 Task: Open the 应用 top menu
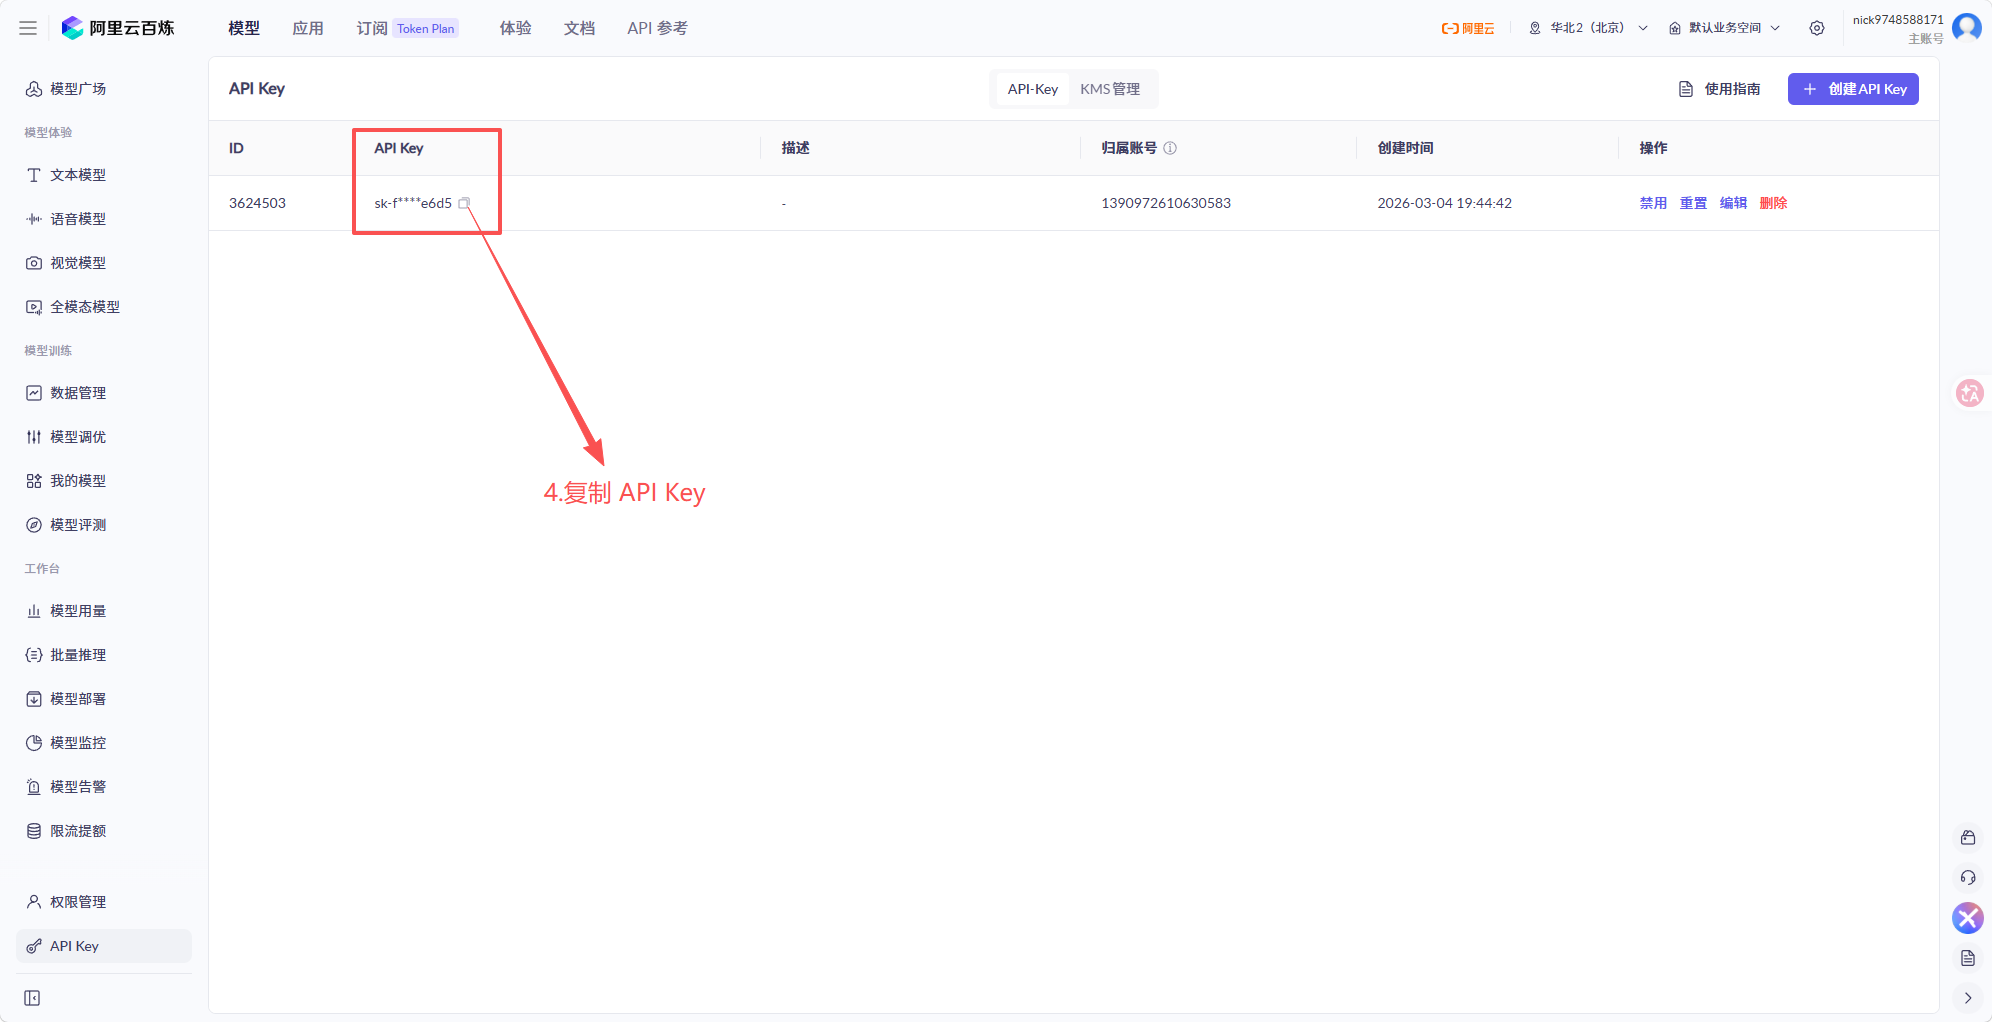tap(308, 28)
